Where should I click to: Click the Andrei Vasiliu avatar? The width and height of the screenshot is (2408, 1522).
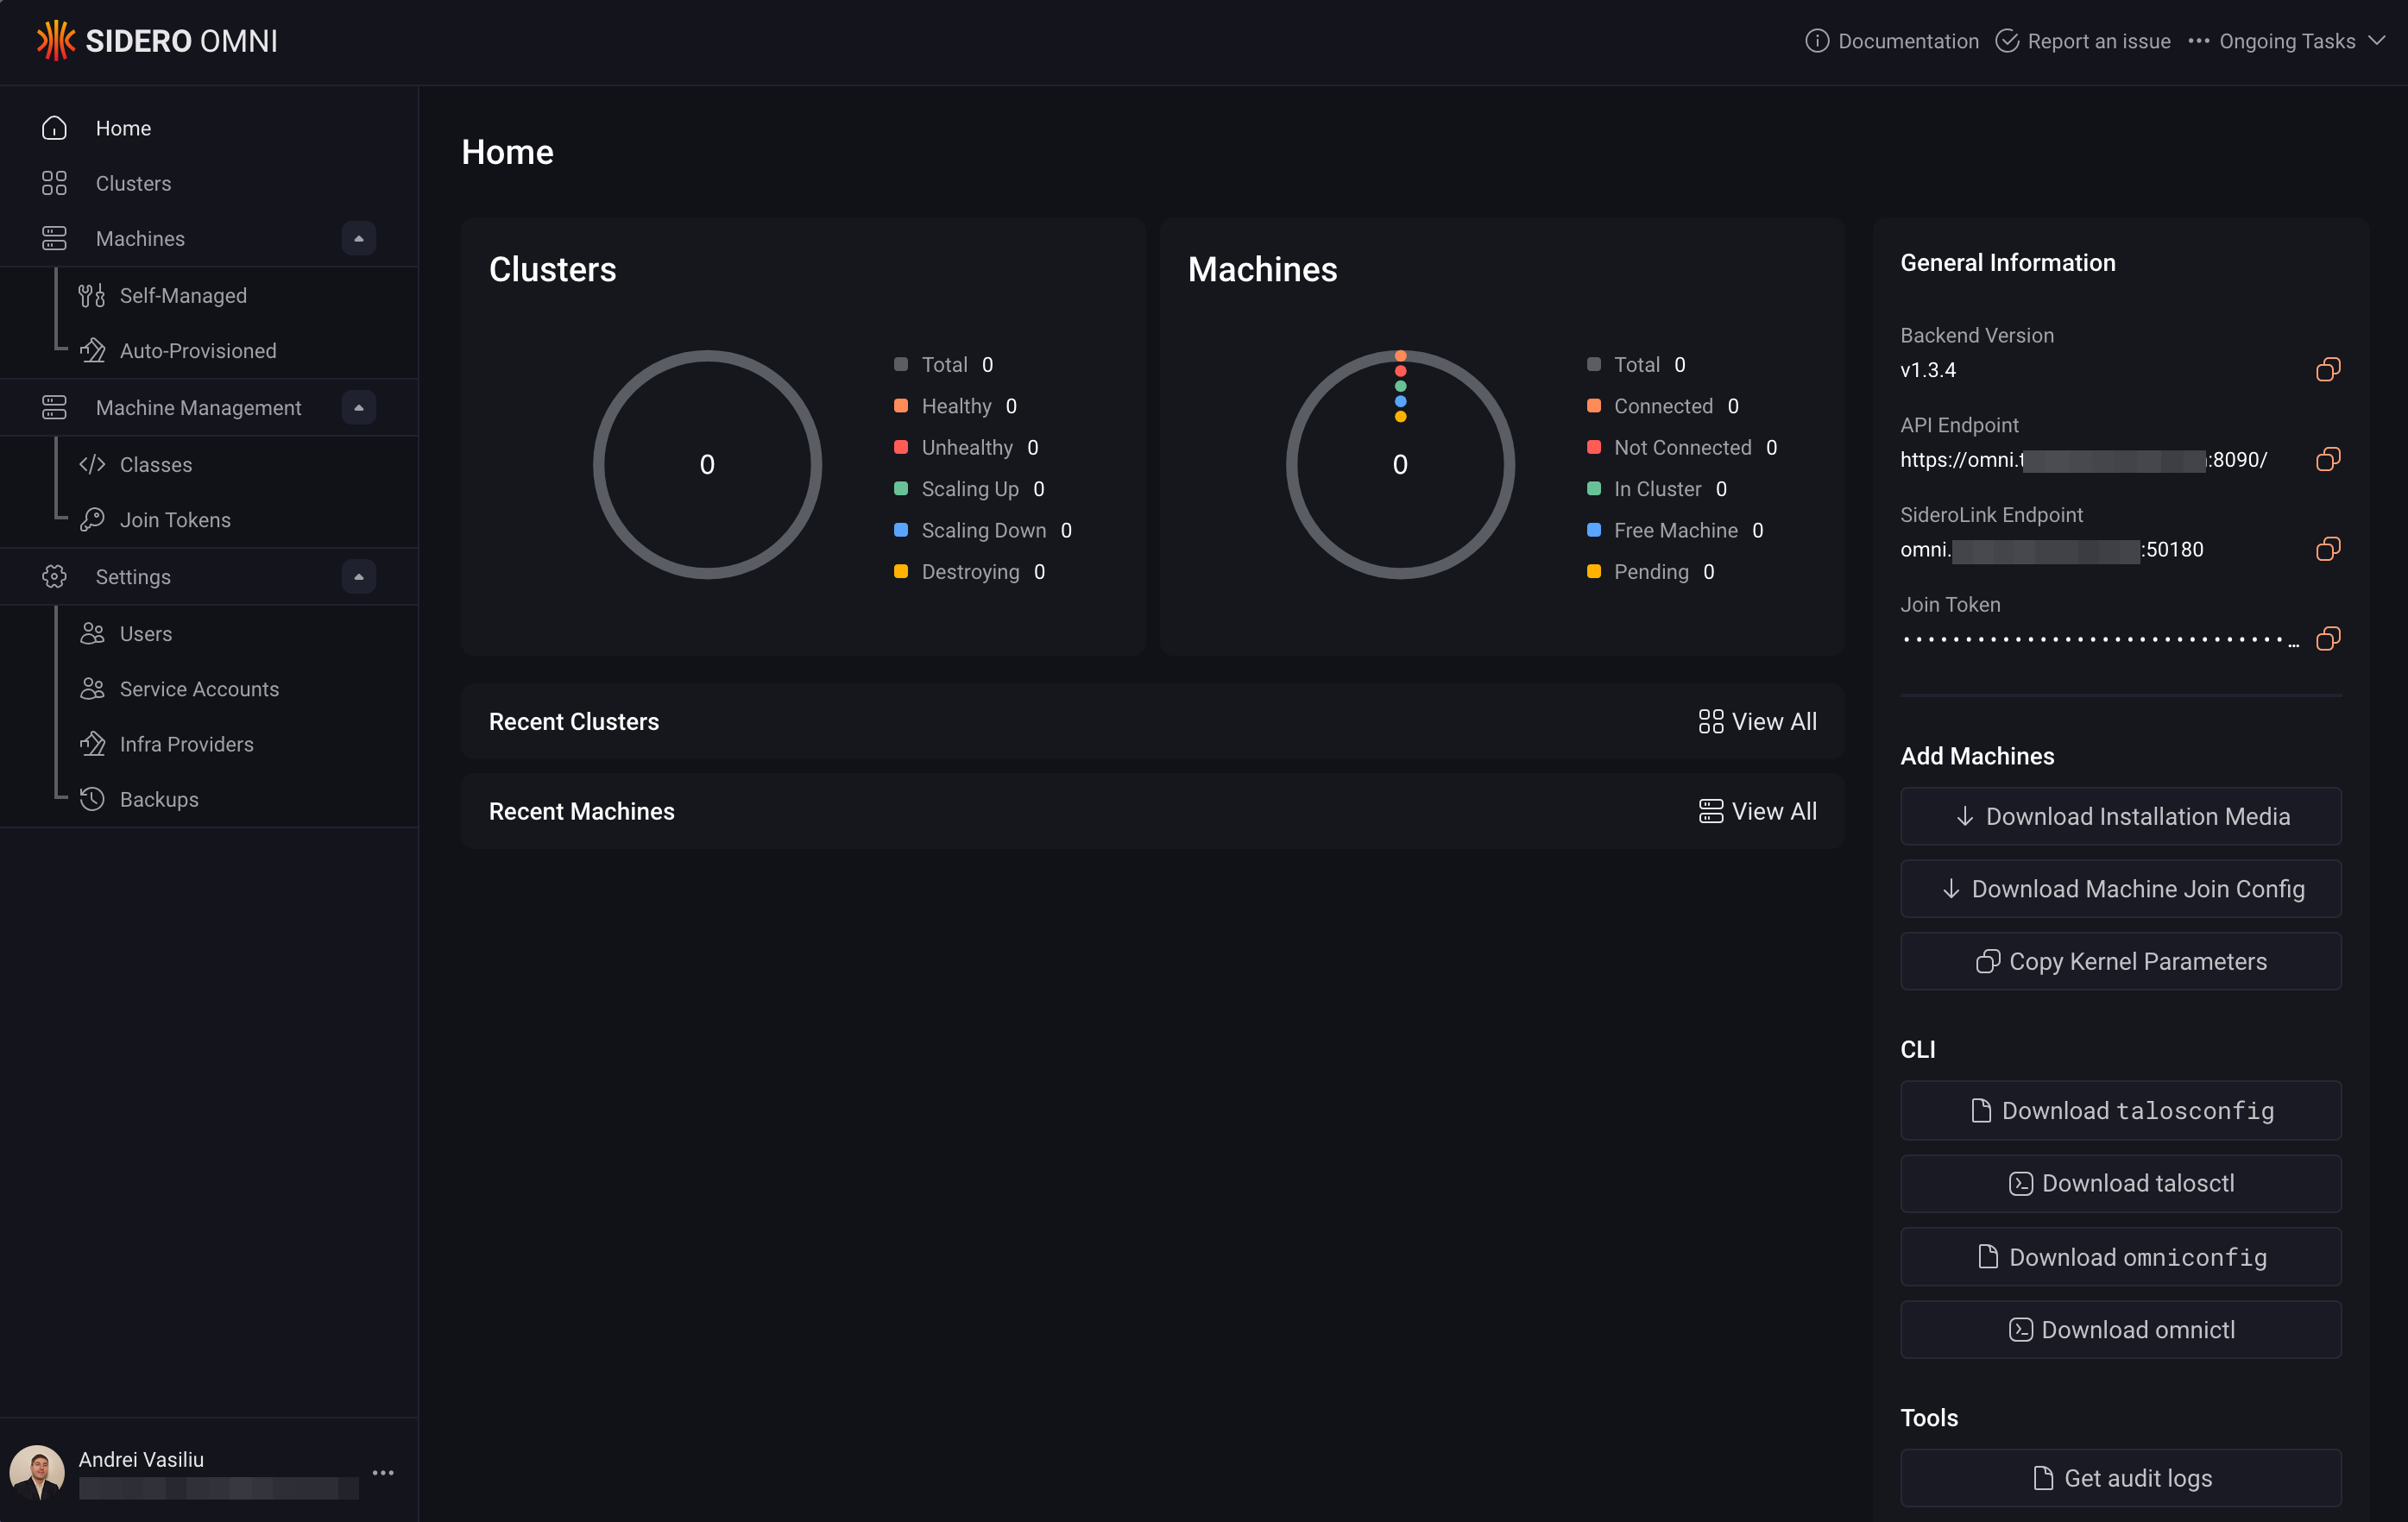tap(37, 1472)
